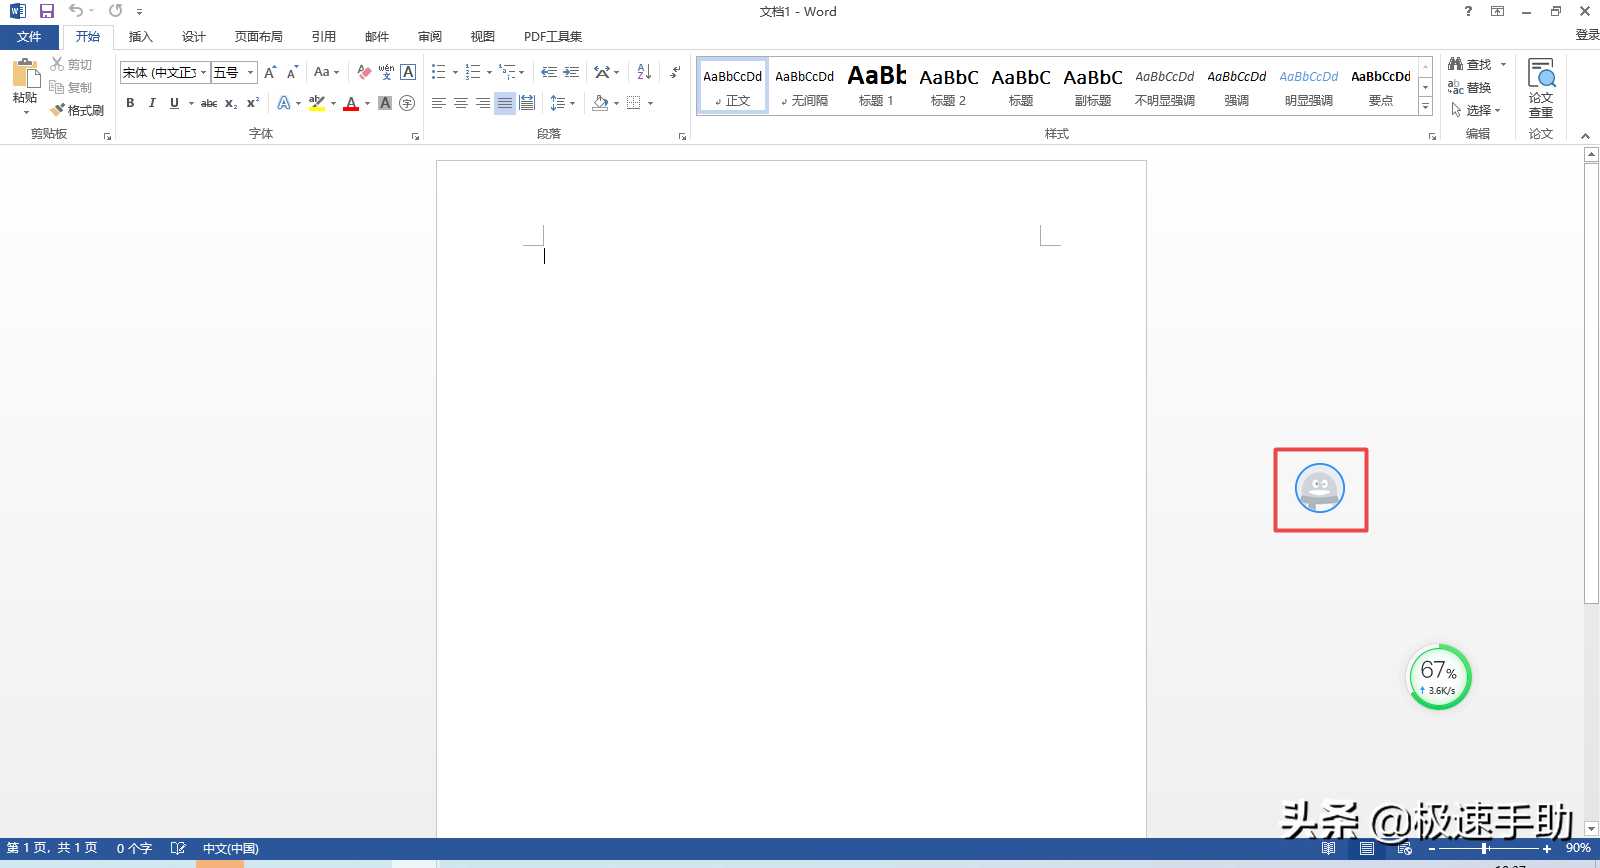Viewport: 1600px width, 868px height.
Task: Click the word count 0 个字
Action: pos(134,848)
